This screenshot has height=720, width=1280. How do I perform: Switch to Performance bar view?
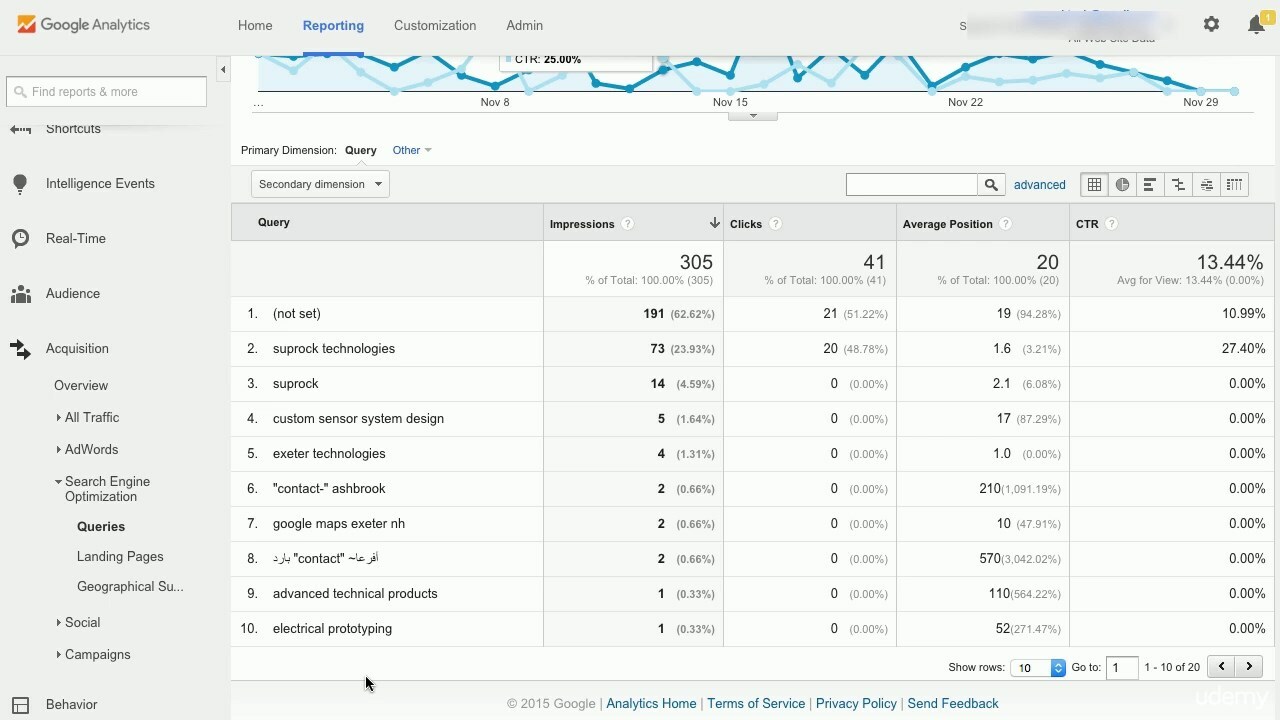point(1151,184)
